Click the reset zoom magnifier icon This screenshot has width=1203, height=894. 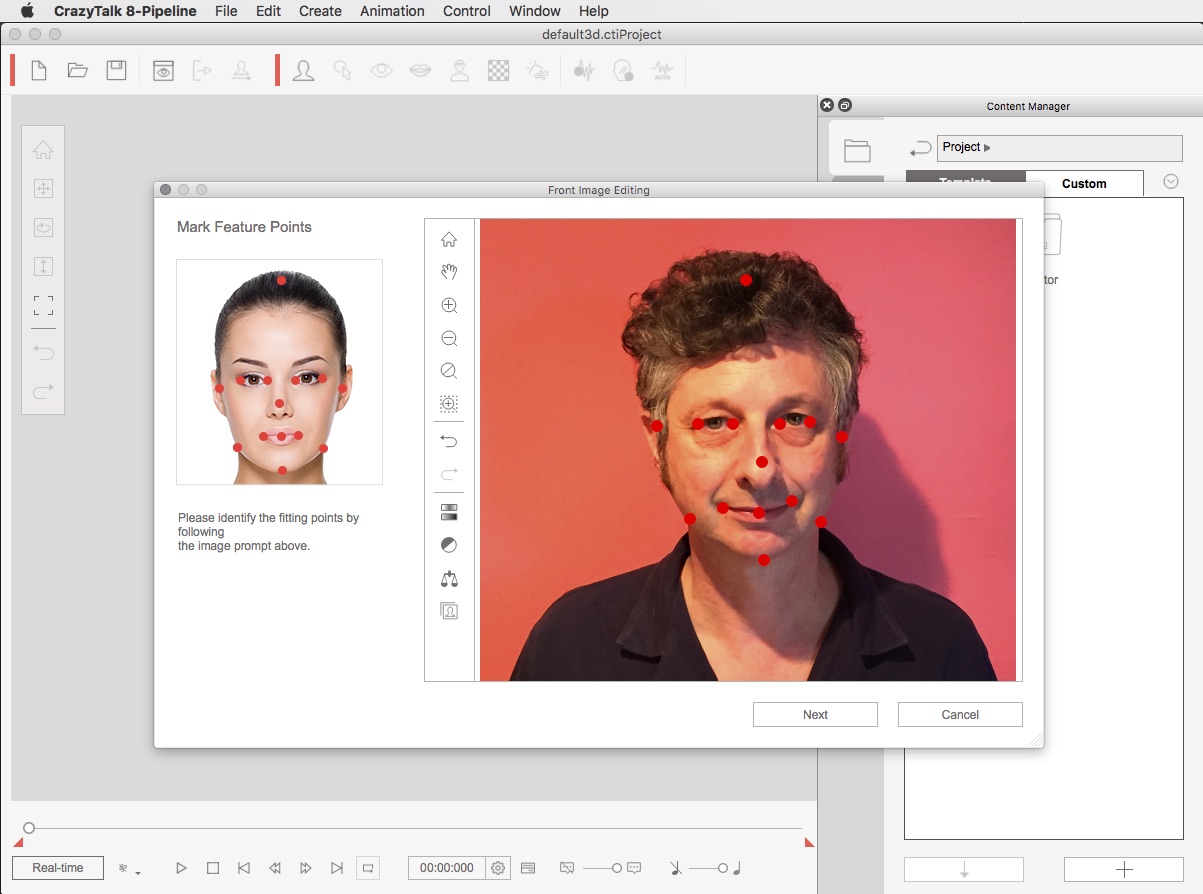[x=449, y=372]
